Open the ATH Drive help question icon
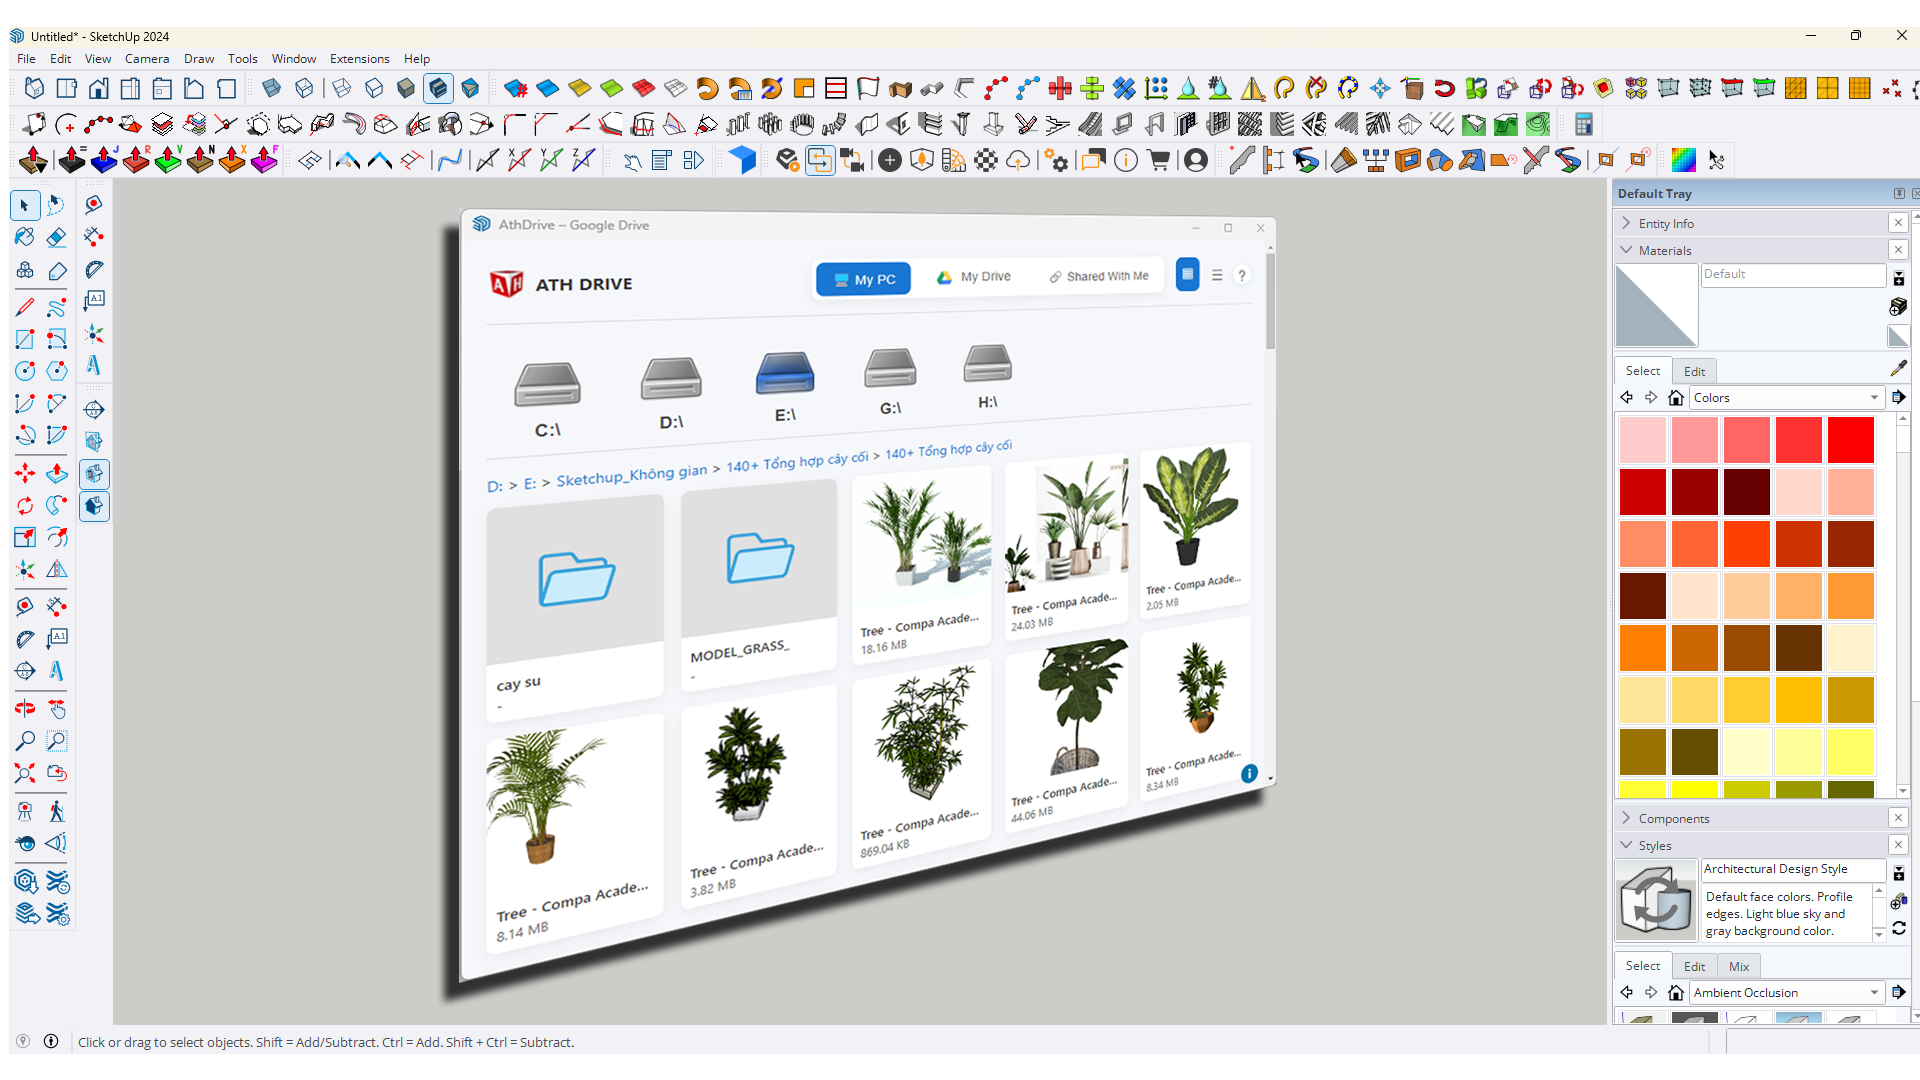Screen dimensions: 1920x1080 [1241, 276]
